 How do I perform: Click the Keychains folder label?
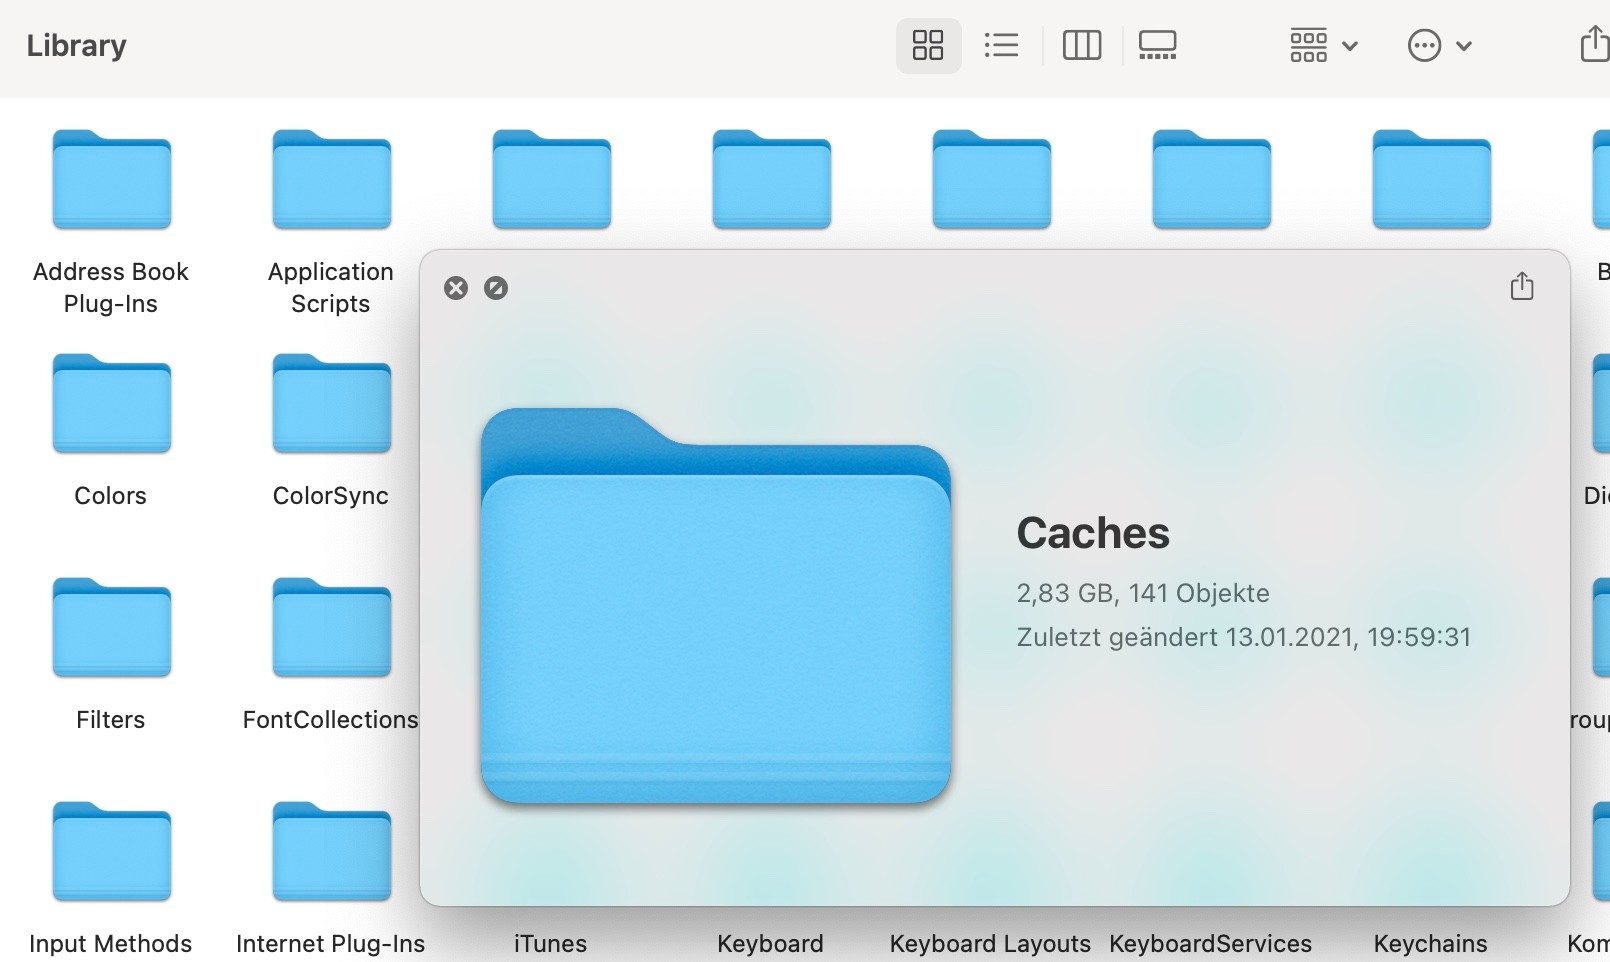(1430, 943)
